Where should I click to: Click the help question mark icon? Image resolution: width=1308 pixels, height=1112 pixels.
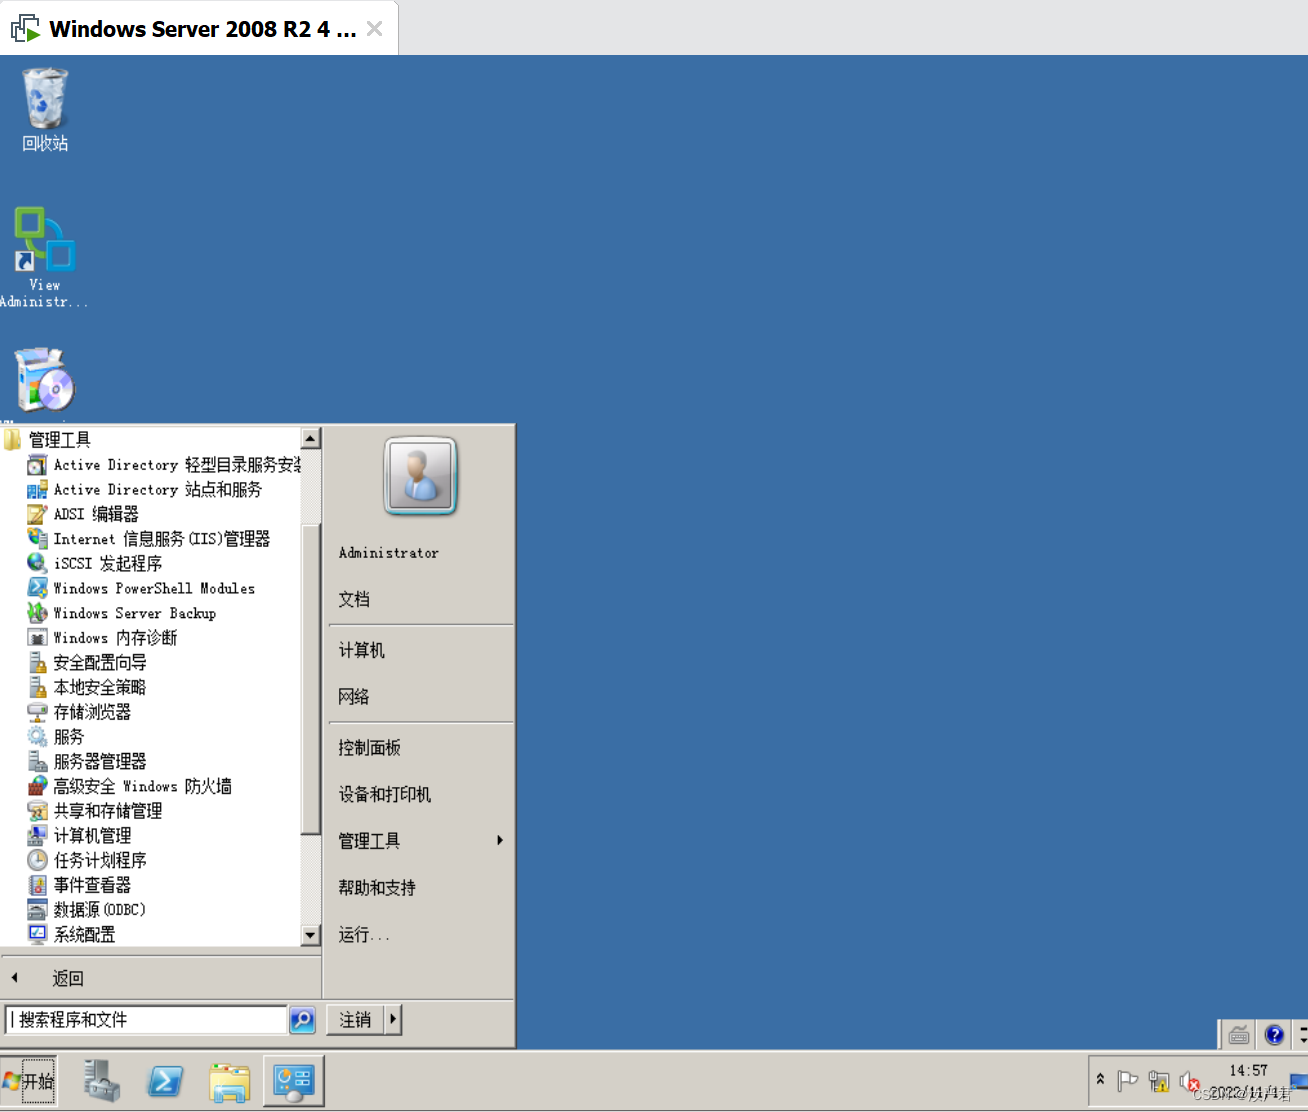(1274, 1035)
